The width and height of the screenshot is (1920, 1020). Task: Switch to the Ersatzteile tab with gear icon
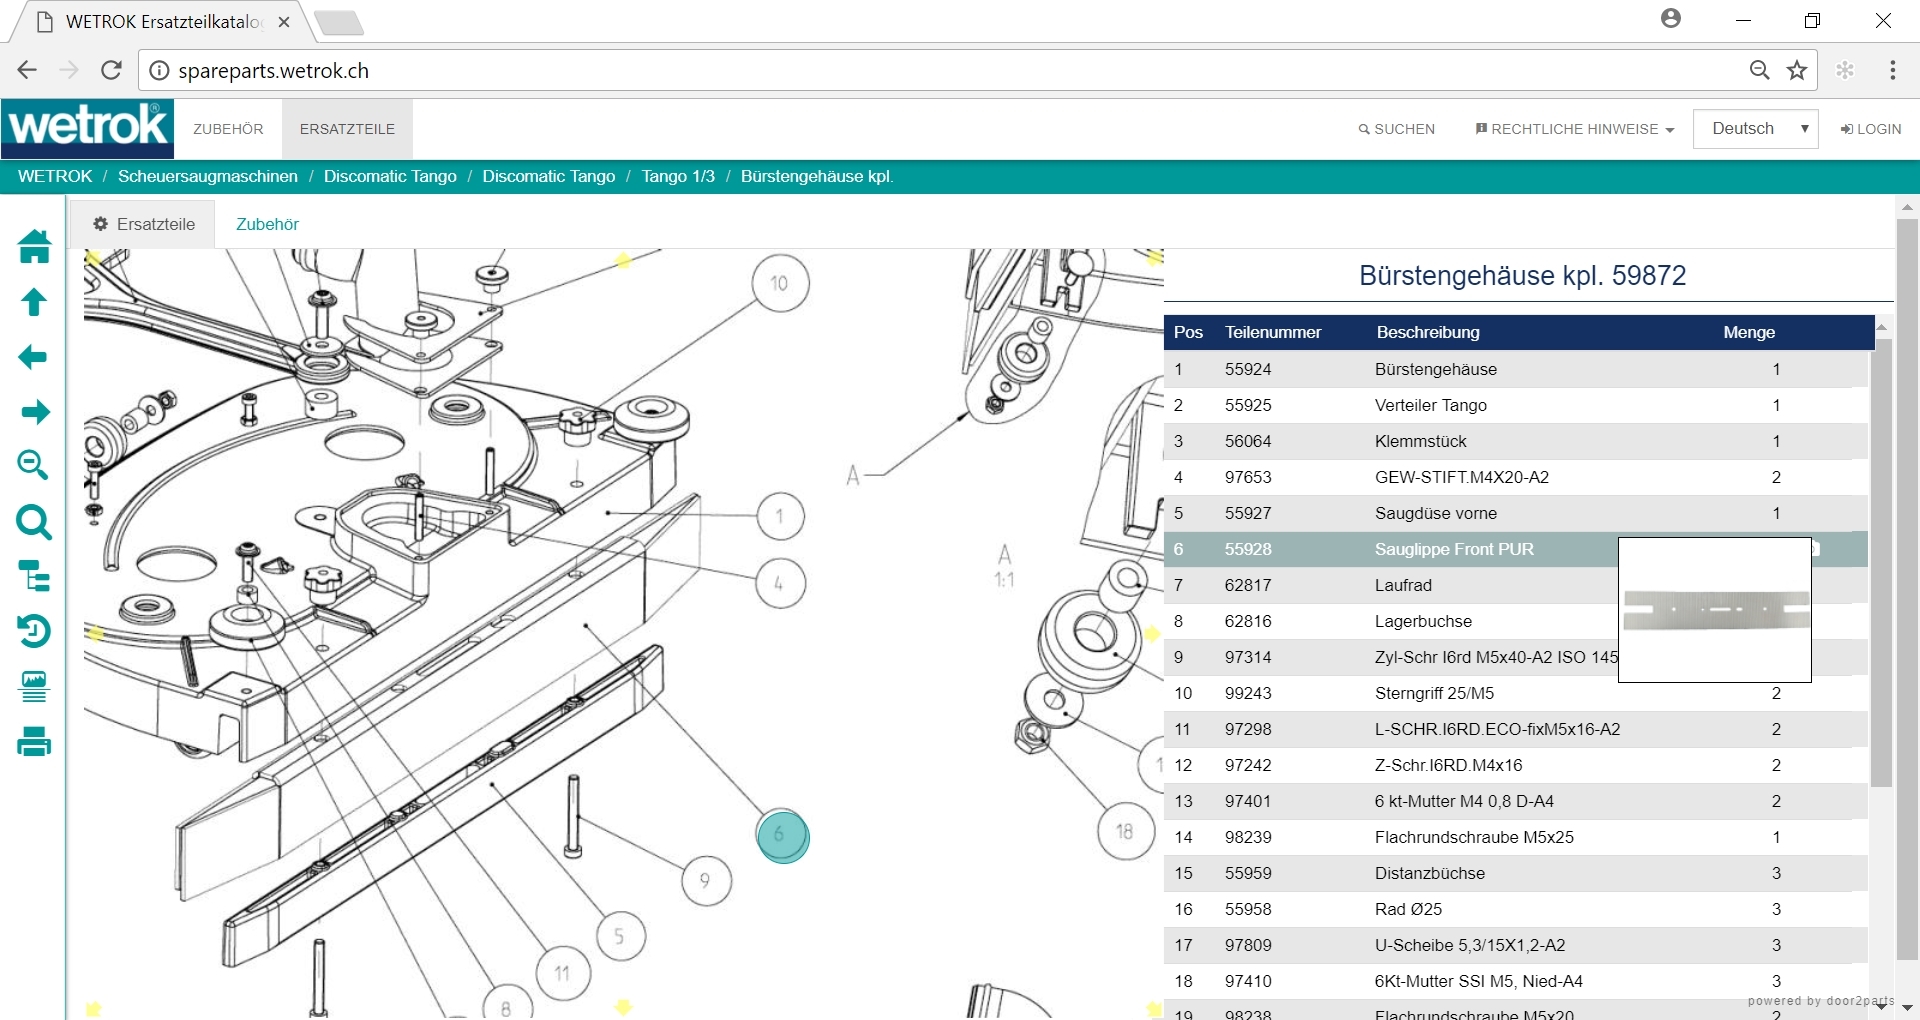click(143, 224)
